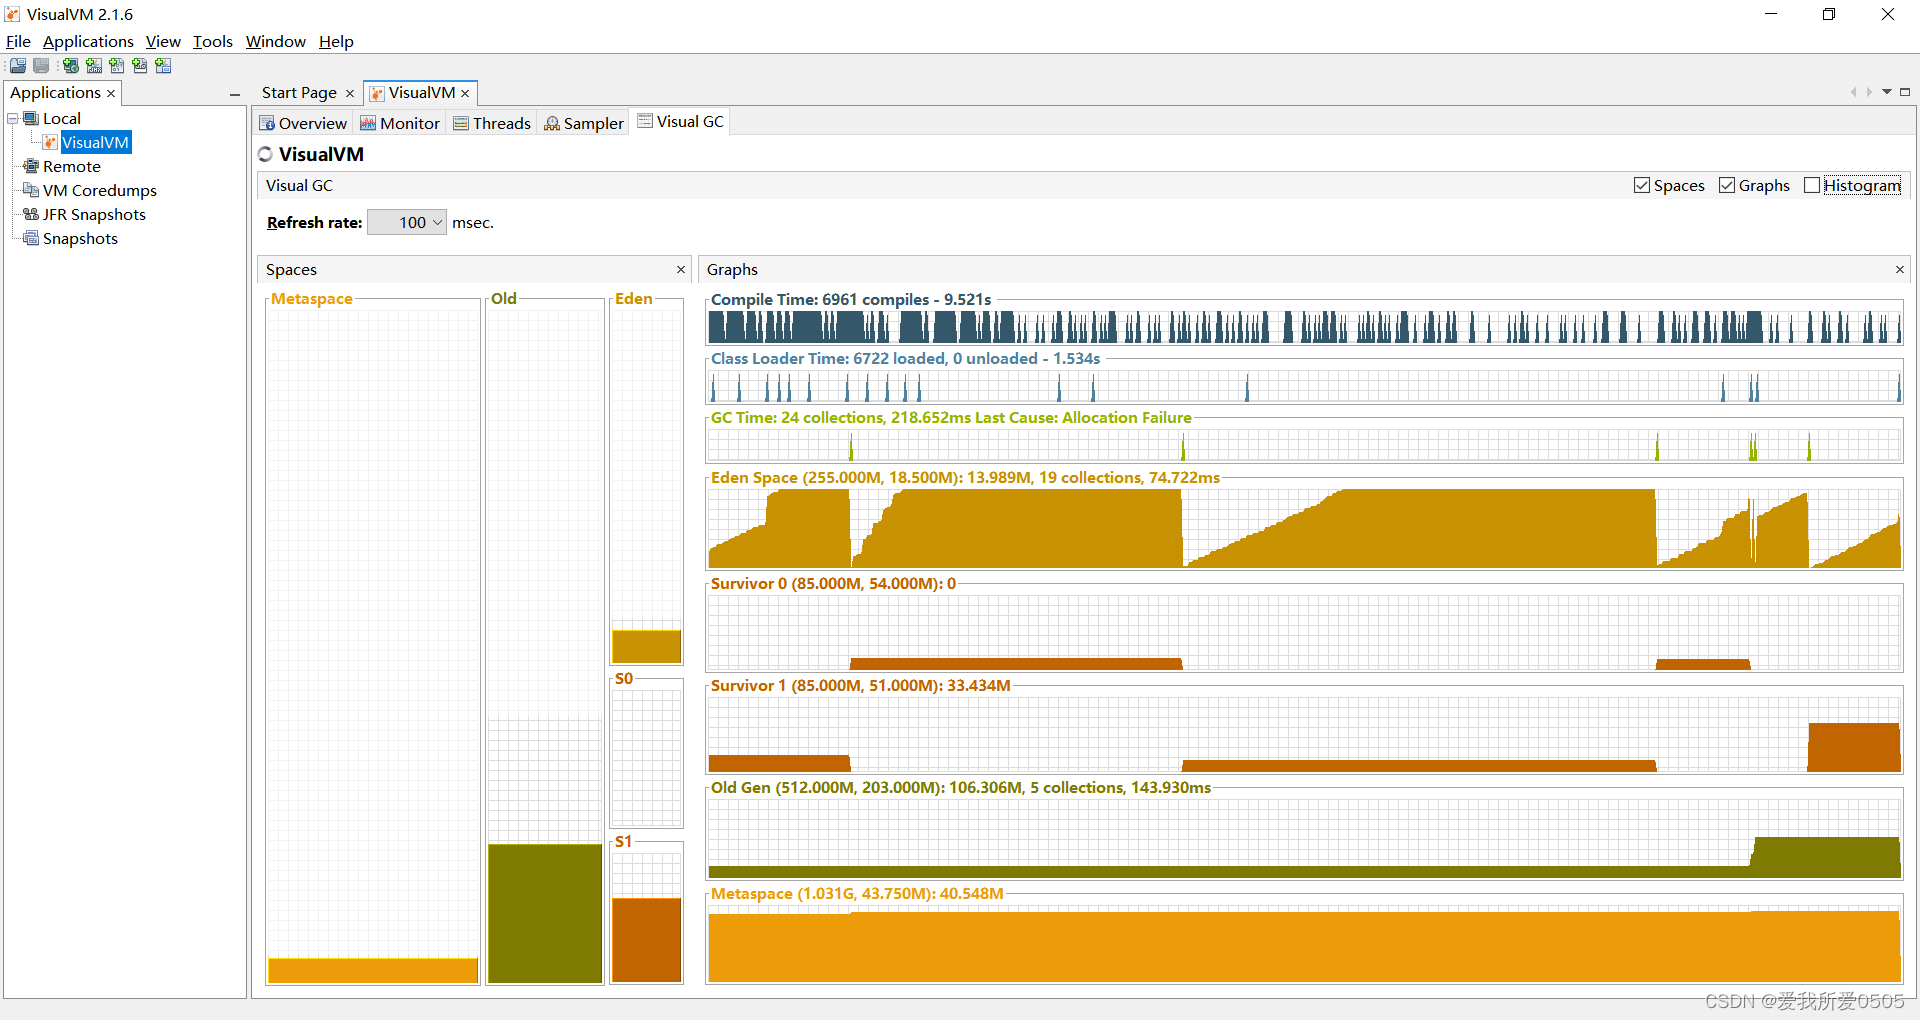The image size is (1920, 1020).
Task: Click icon on the VisualVM document tab
Action: click(377, 93)
